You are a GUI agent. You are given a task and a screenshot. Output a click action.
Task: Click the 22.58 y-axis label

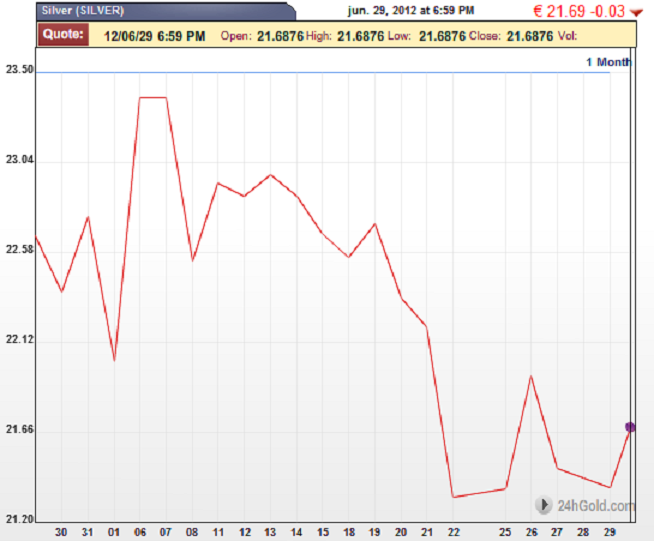(x=20, y=249)
